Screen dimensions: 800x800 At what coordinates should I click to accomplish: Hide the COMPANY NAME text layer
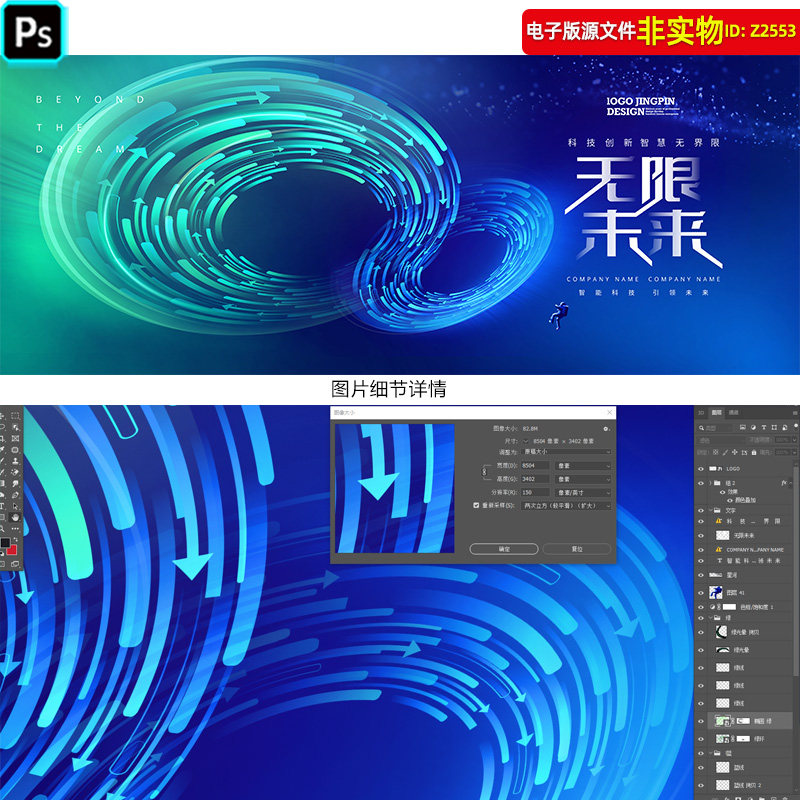(701, 549)
